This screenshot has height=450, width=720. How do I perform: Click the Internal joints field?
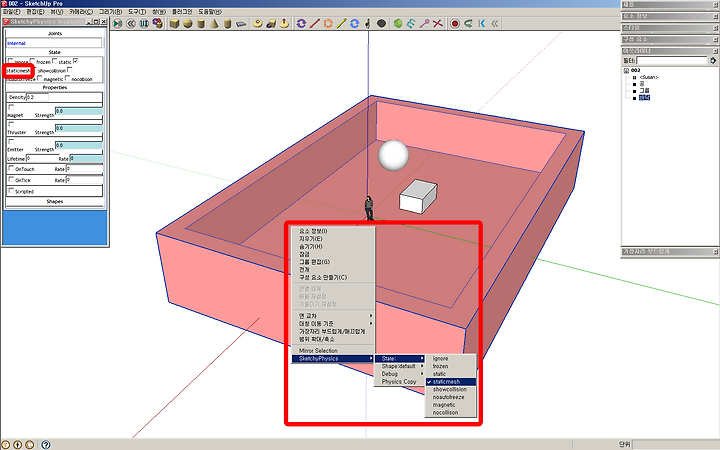point(54,43)
